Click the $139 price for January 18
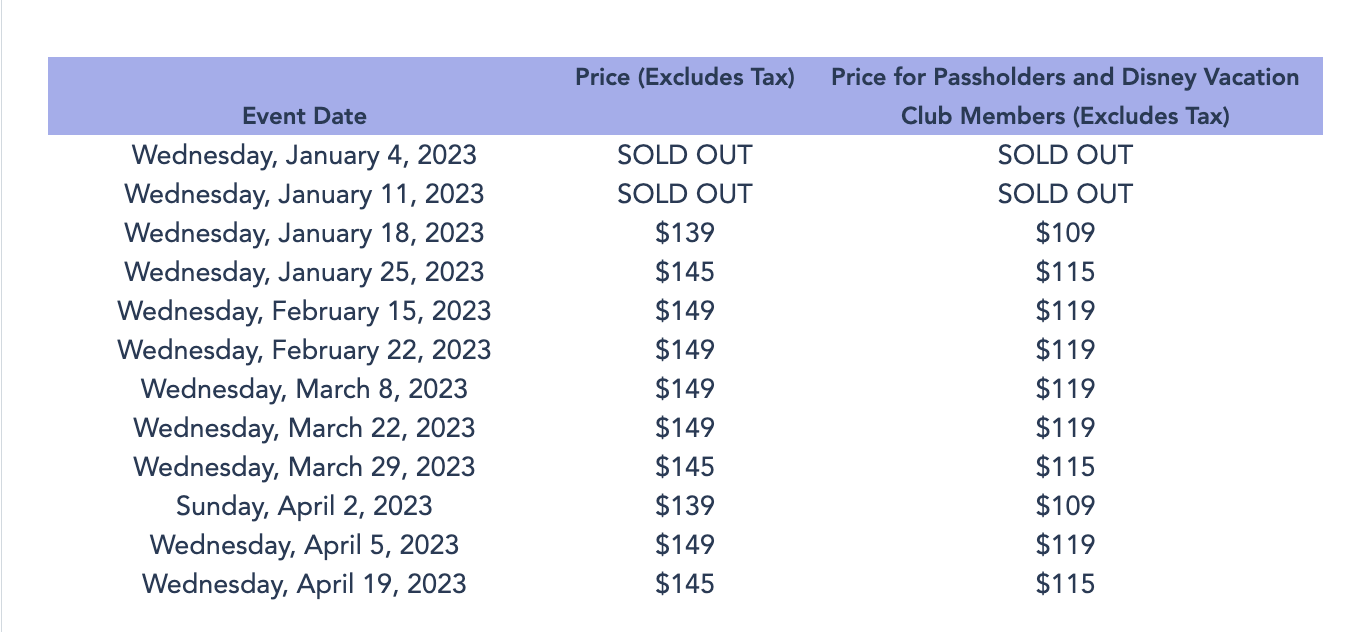1366x632 pixels. pos(685,233)
